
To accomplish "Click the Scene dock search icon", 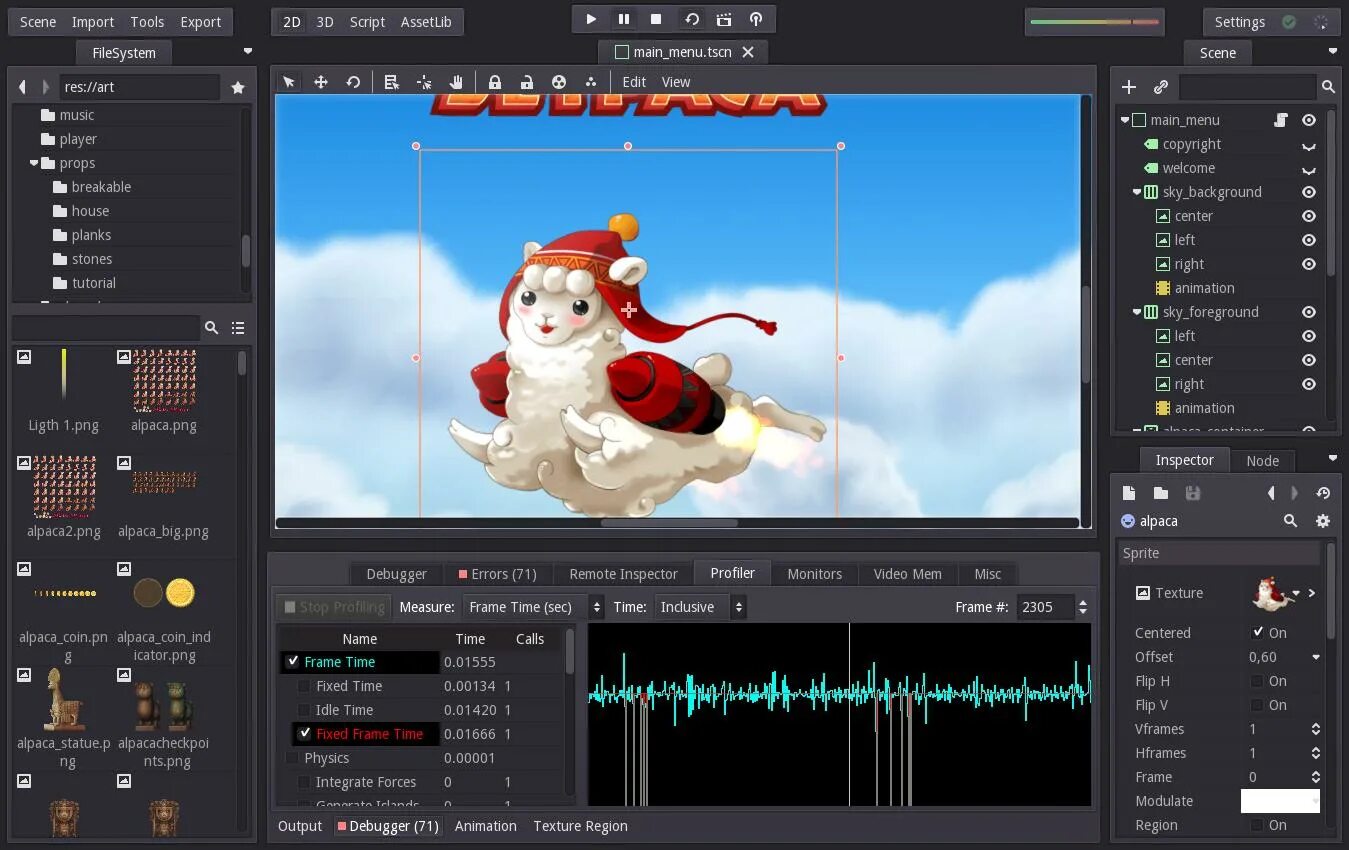I will click(1328, 87).
